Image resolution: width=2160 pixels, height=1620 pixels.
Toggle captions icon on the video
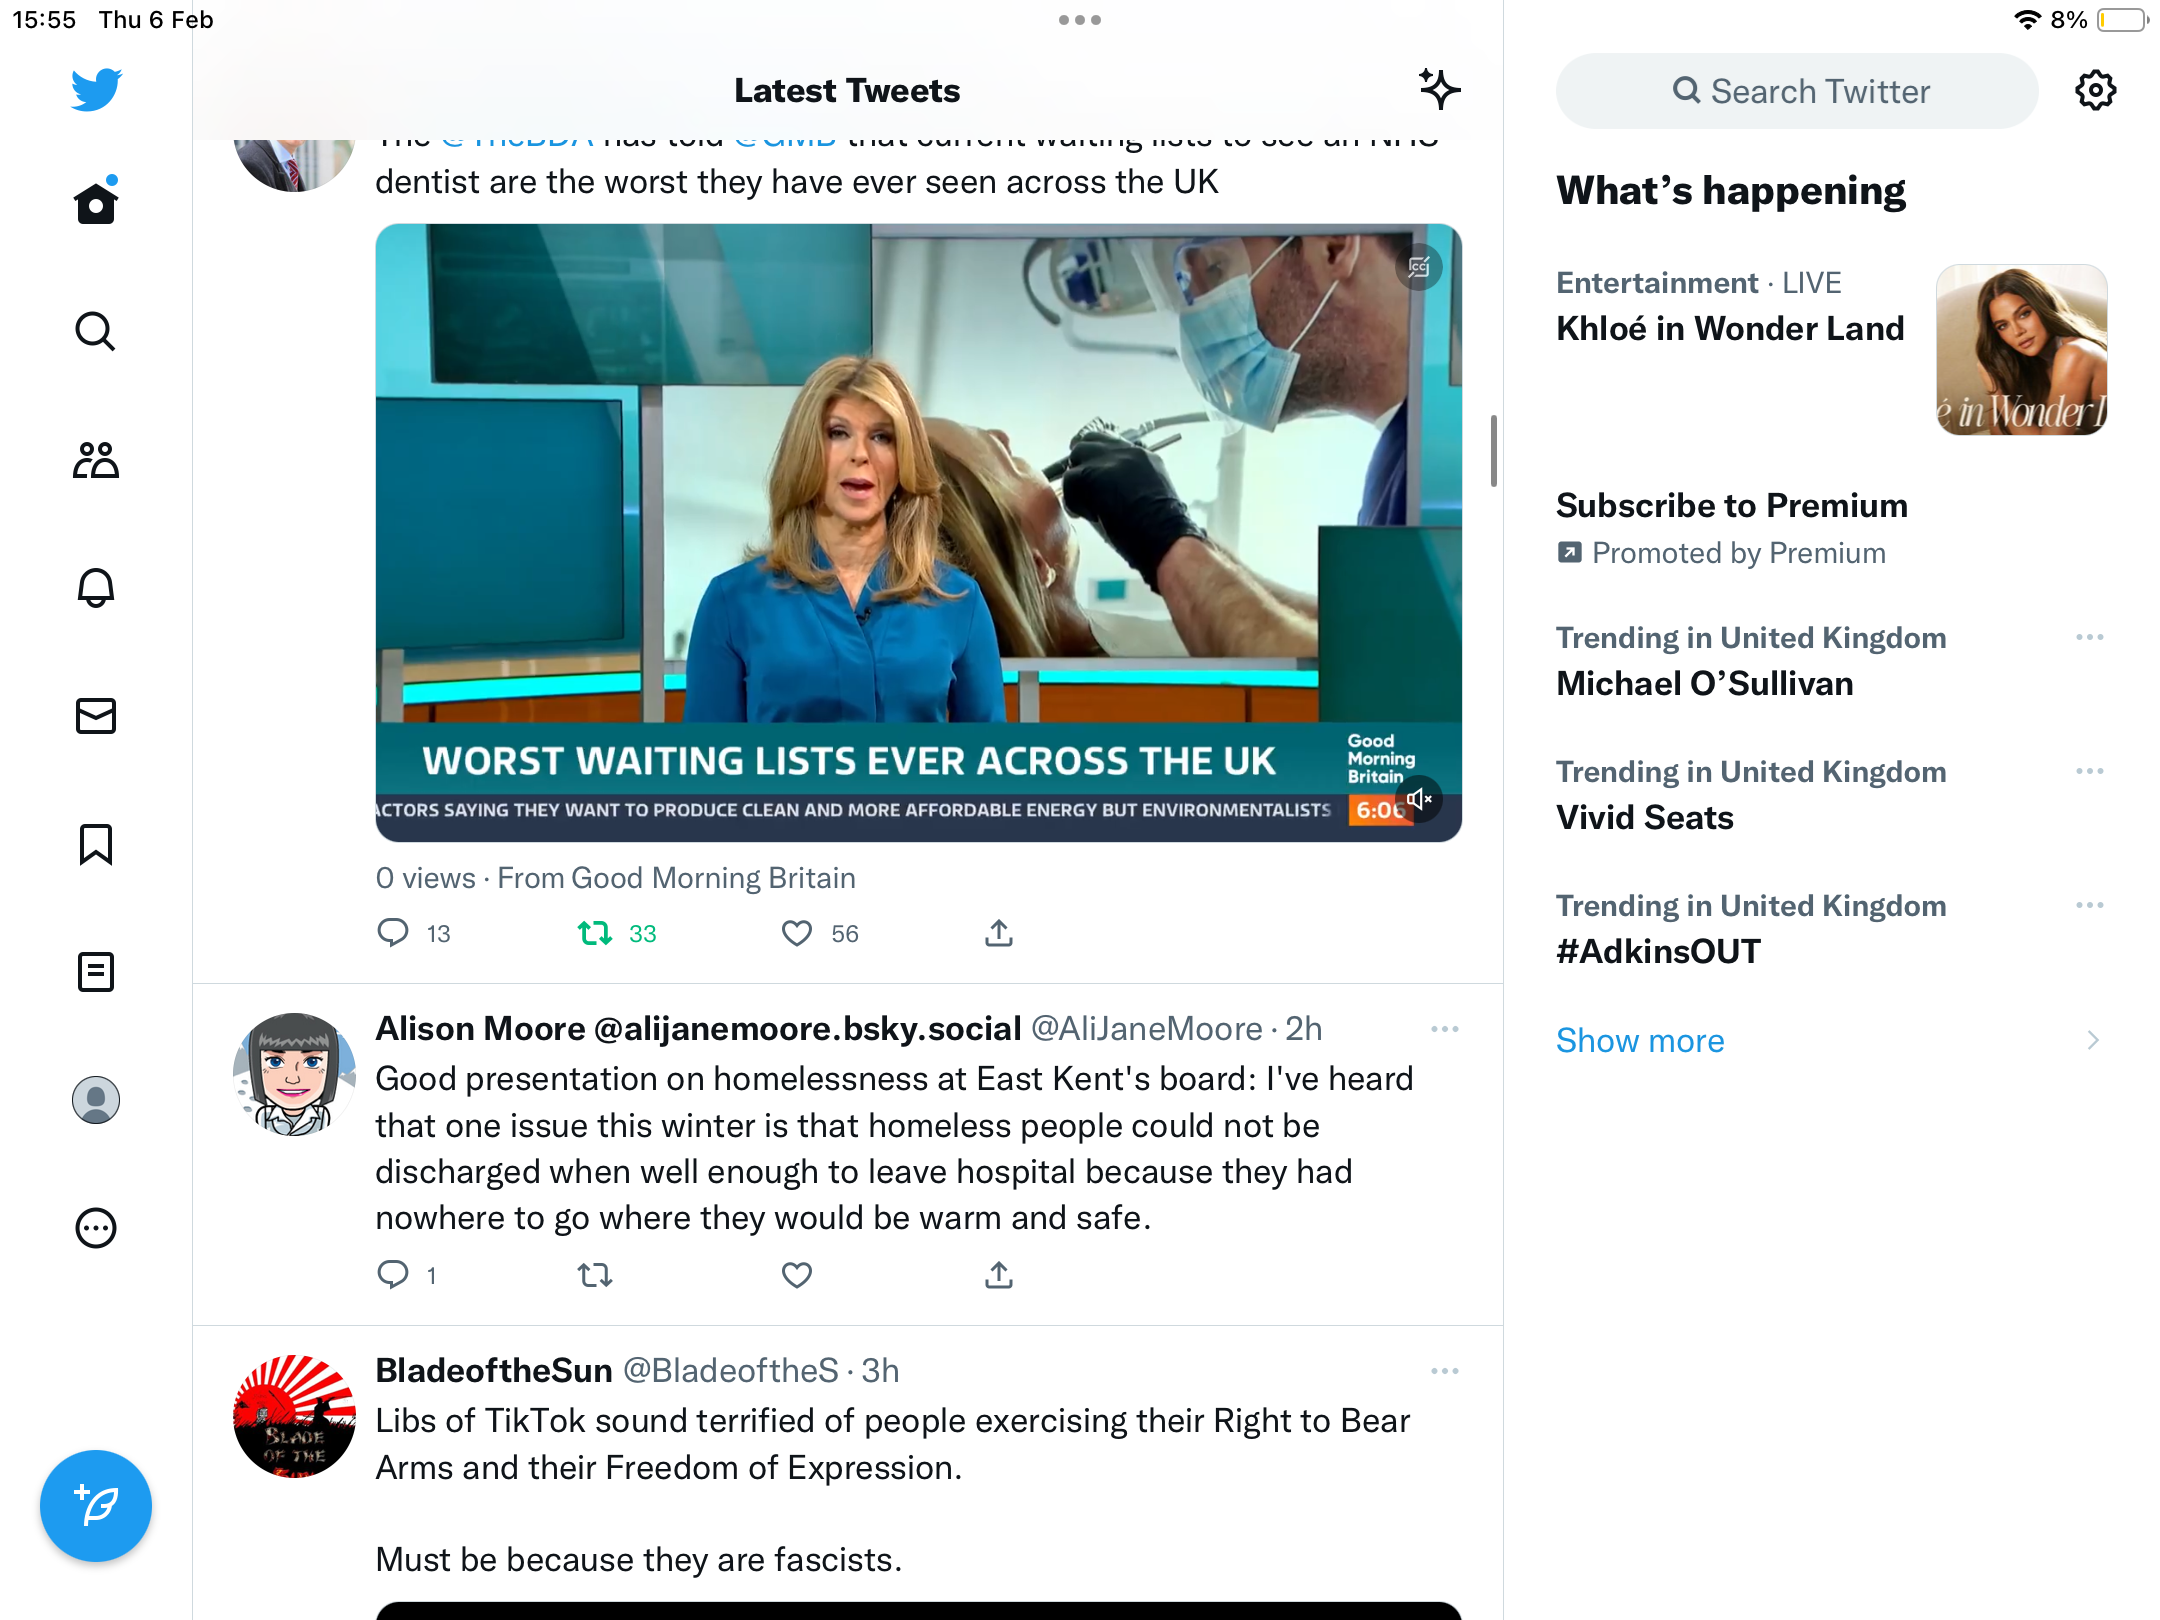(x=1420, y=267)
